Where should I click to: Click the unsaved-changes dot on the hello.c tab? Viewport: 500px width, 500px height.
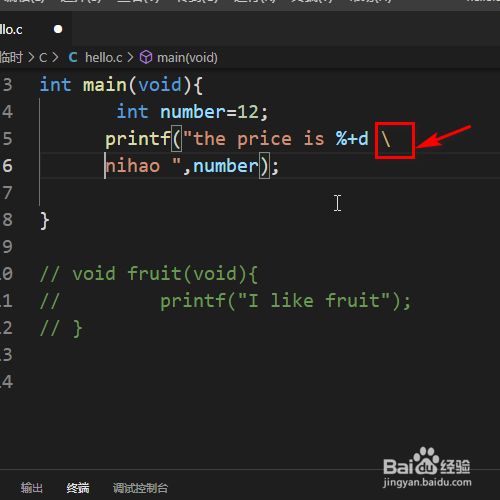click(58, 29)
